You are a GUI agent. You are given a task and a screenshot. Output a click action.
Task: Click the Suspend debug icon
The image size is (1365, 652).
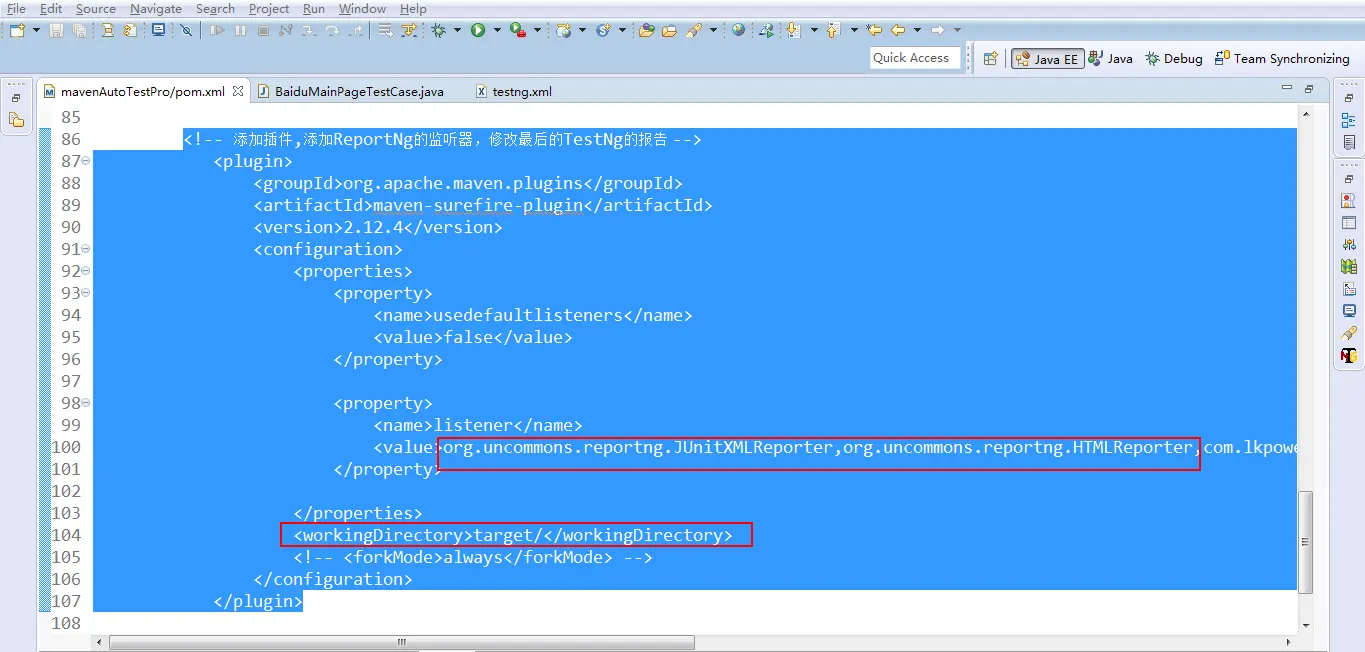coord(240,30)
